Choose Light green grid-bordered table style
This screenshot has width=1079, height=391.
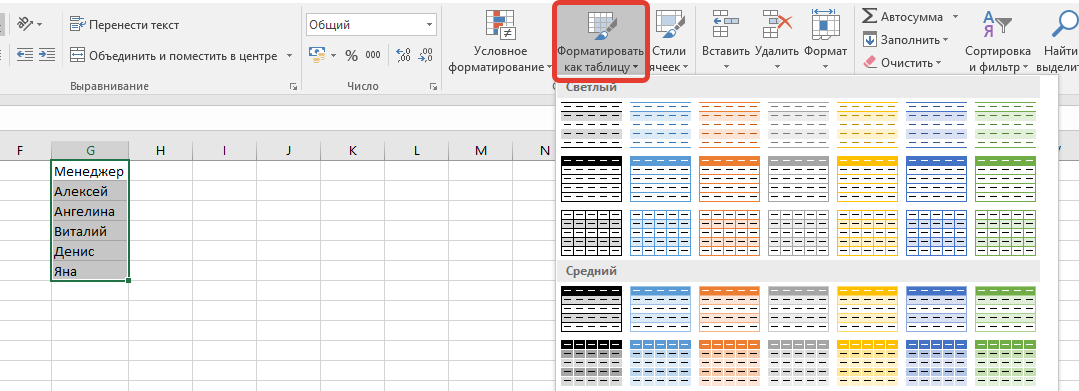pyautogui.click(x=1005, y=233)
